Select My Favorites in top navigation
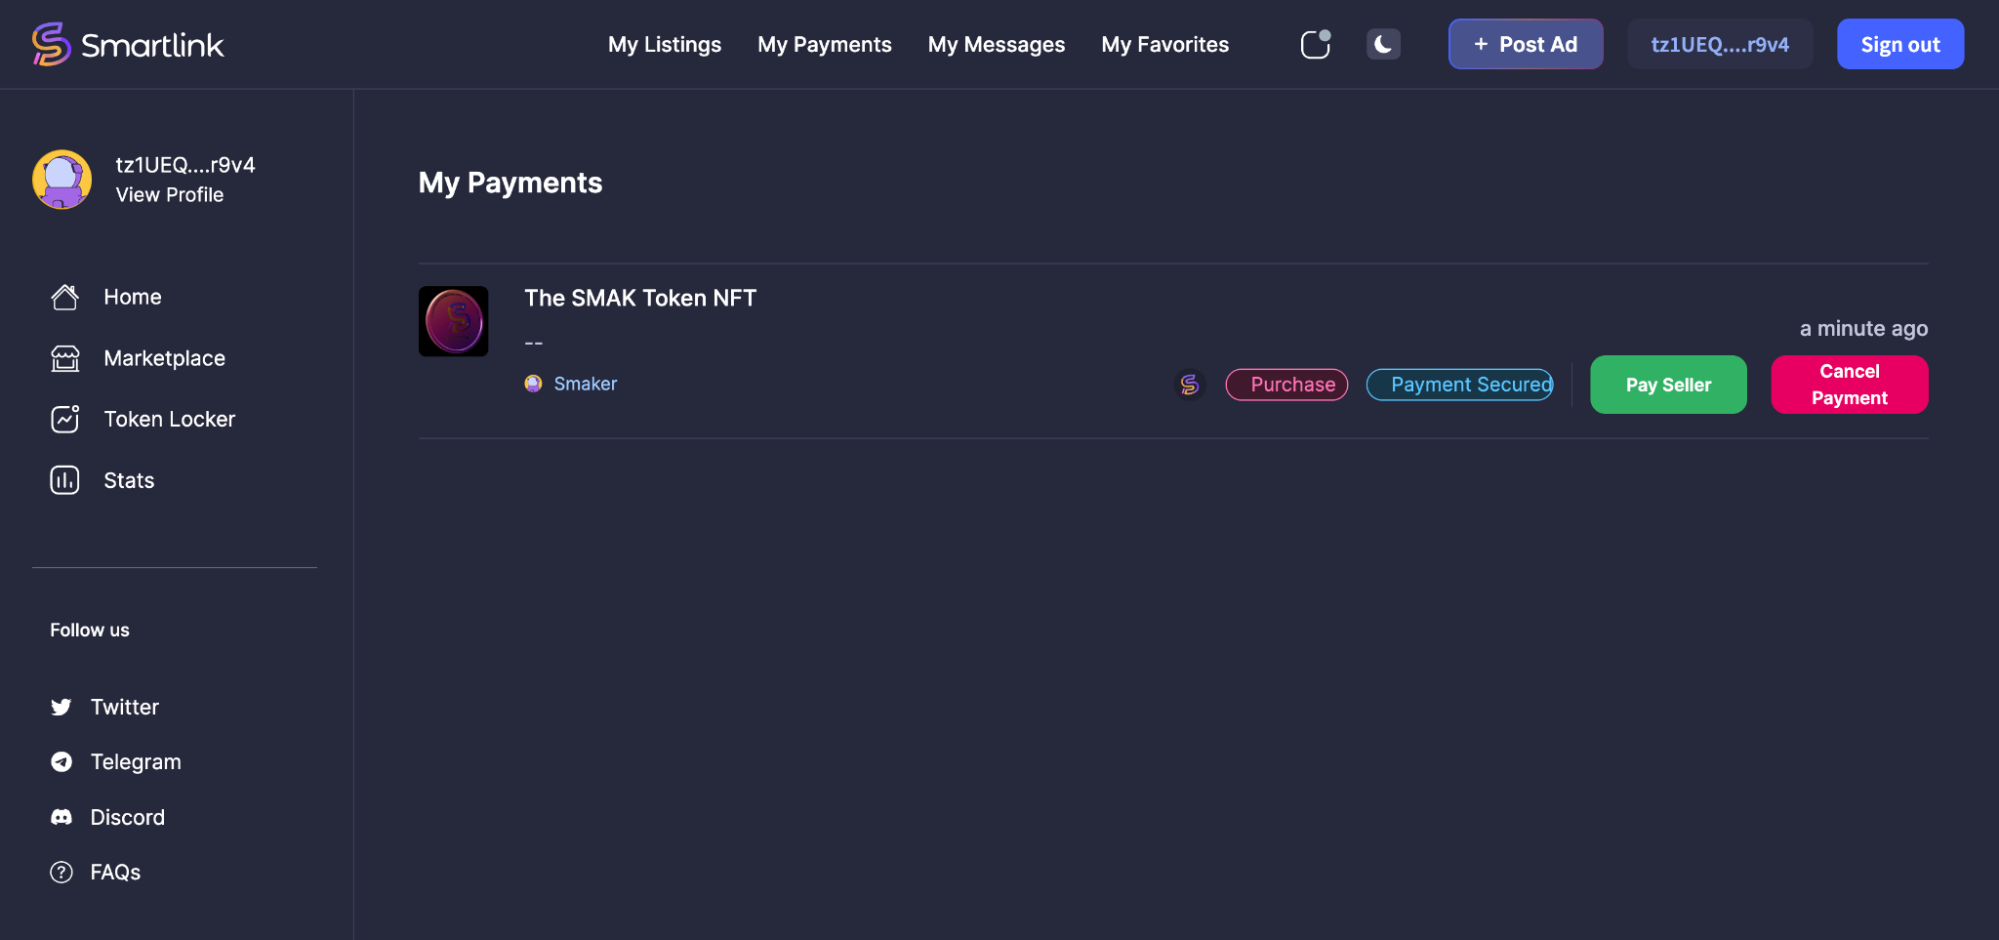The width and height of the screenshot is (1999, 940). (1165, 45)
